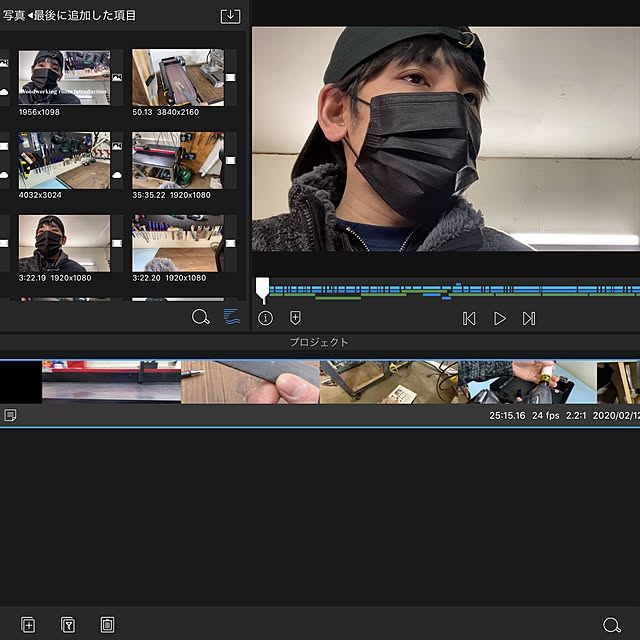640x640 pixels.
Task: Click the playhead on the mini timeline
Action: (262, 289)
